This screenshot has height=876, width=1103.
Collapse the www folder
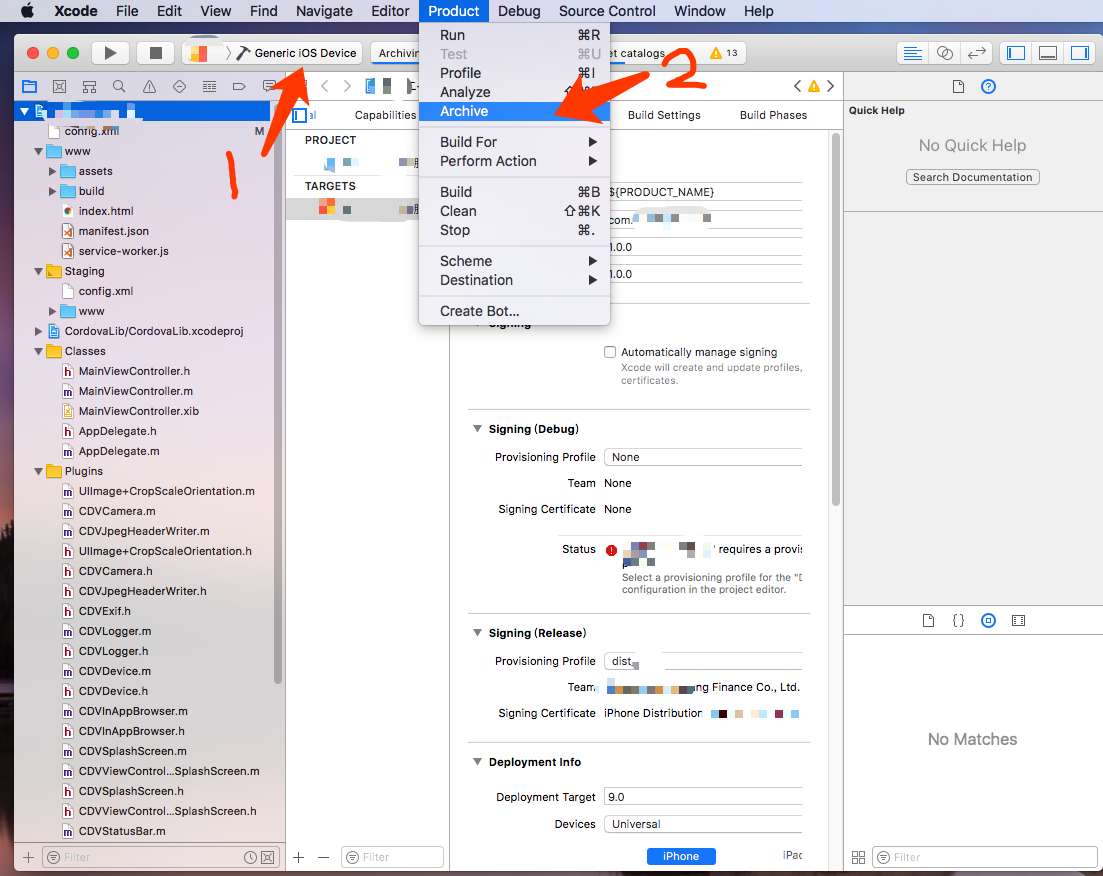click(38, 151)
